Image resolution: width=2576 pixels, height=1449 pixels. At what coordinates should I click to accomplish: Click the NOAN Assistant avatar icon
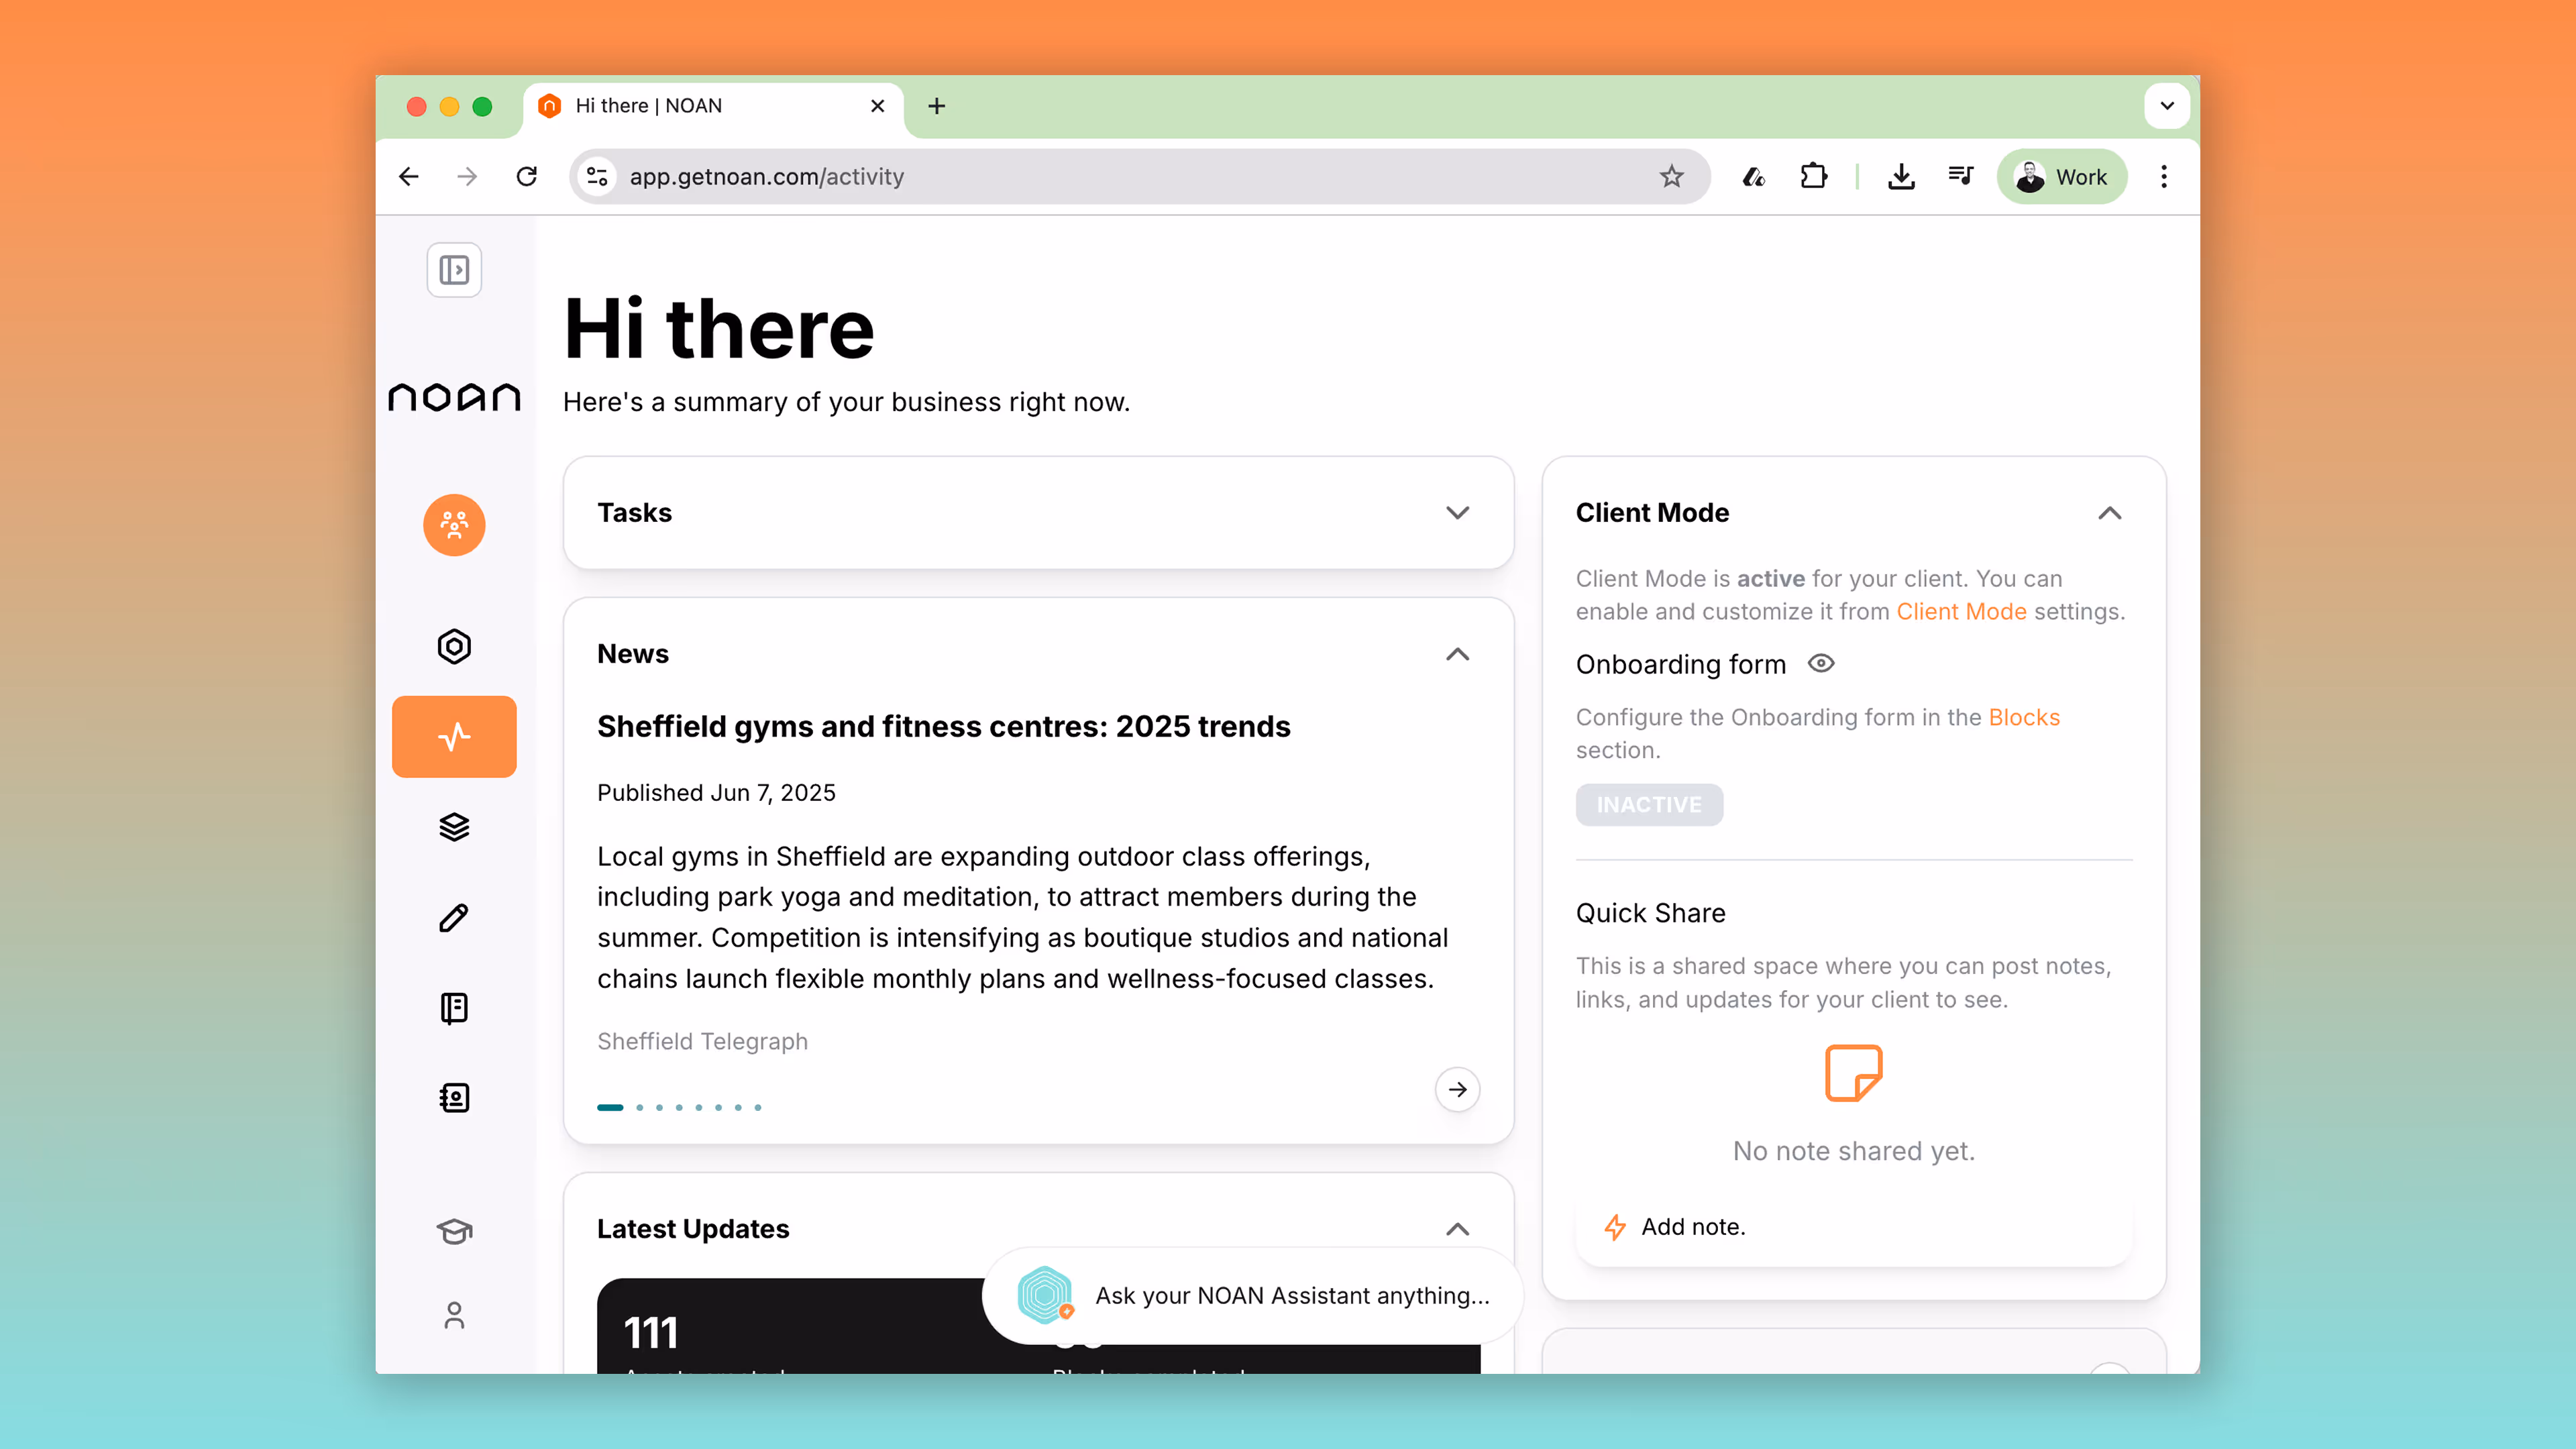1045,1295
